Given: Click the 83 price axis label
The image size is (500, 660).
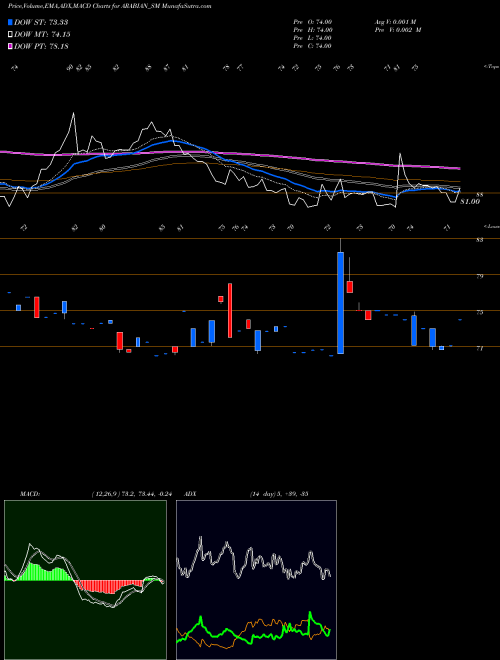Looking at the screenshot, I should point(480,240).
